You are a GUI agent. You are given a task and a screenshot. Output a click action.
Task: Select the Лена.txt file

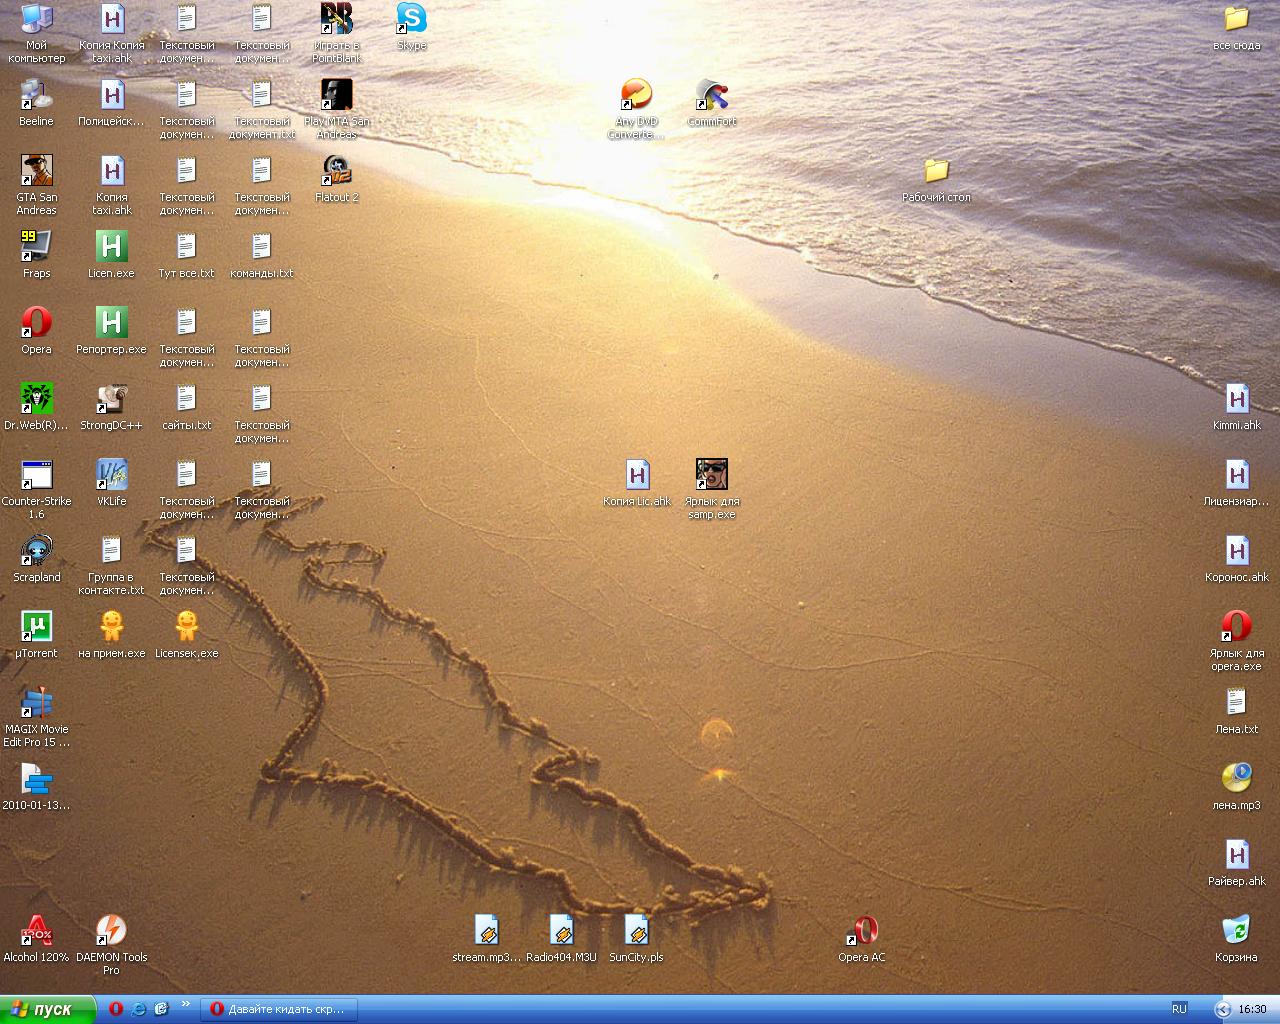click(1236, 711)
